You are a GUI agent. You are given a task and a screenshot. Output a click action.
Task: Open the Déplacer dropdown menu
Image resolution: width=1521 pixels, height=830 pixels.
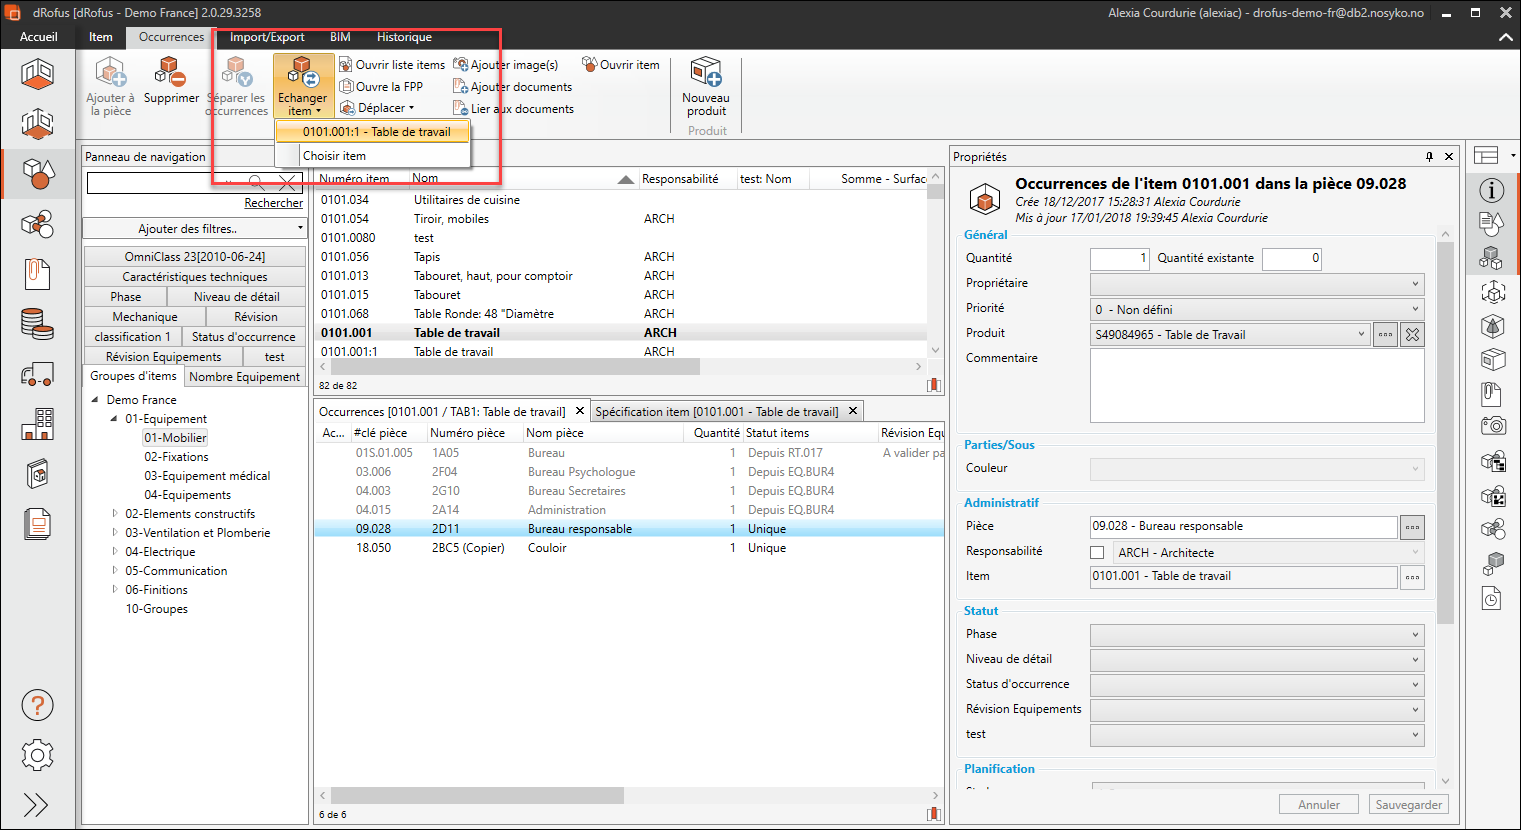click(x=378, y=108)
